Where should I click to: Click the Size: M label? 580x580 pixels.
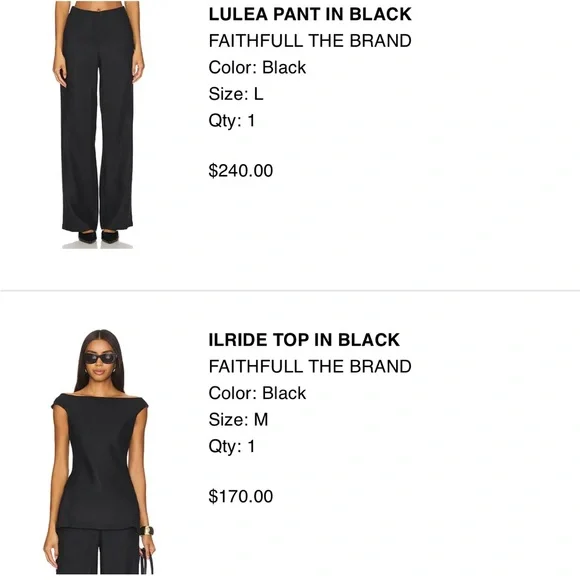(239, 420)
